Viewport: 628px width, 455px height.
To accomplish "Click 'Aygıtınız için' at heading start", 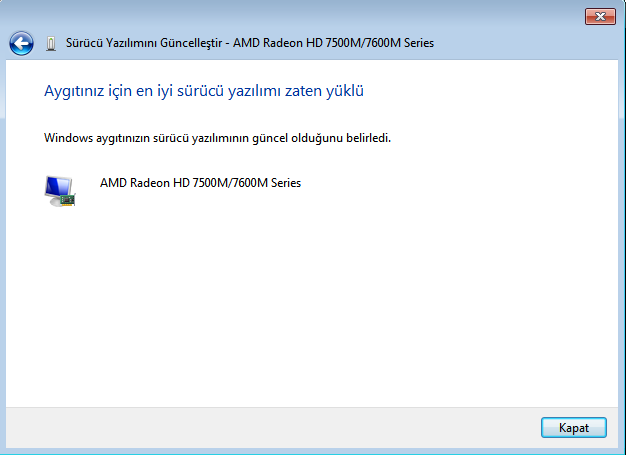I will [x=84, y=91].
